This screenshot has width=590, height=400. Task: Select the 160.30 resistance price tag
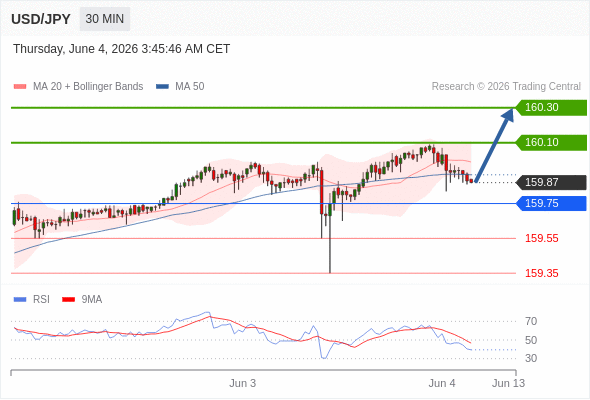click(x=551, y=108)
